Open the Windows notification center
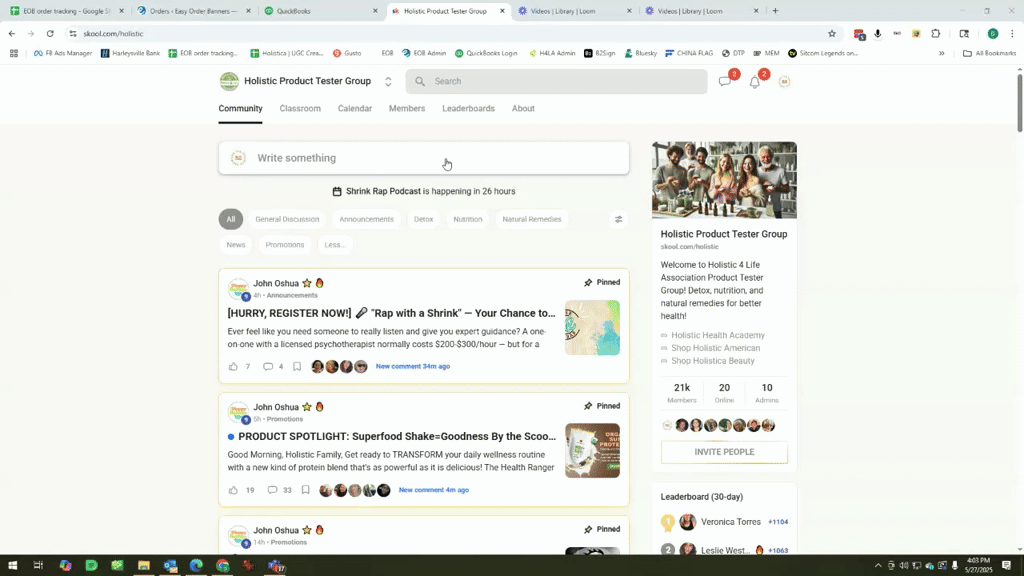1024x576 pixels. pos(1006,566)
